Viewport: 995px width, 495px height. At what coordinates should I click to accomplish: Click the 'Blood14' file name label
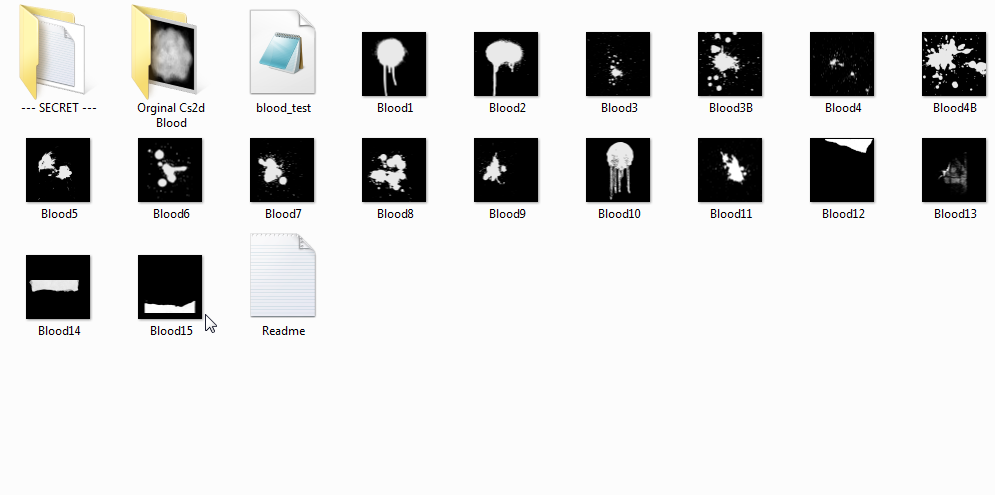coord(59,331)
